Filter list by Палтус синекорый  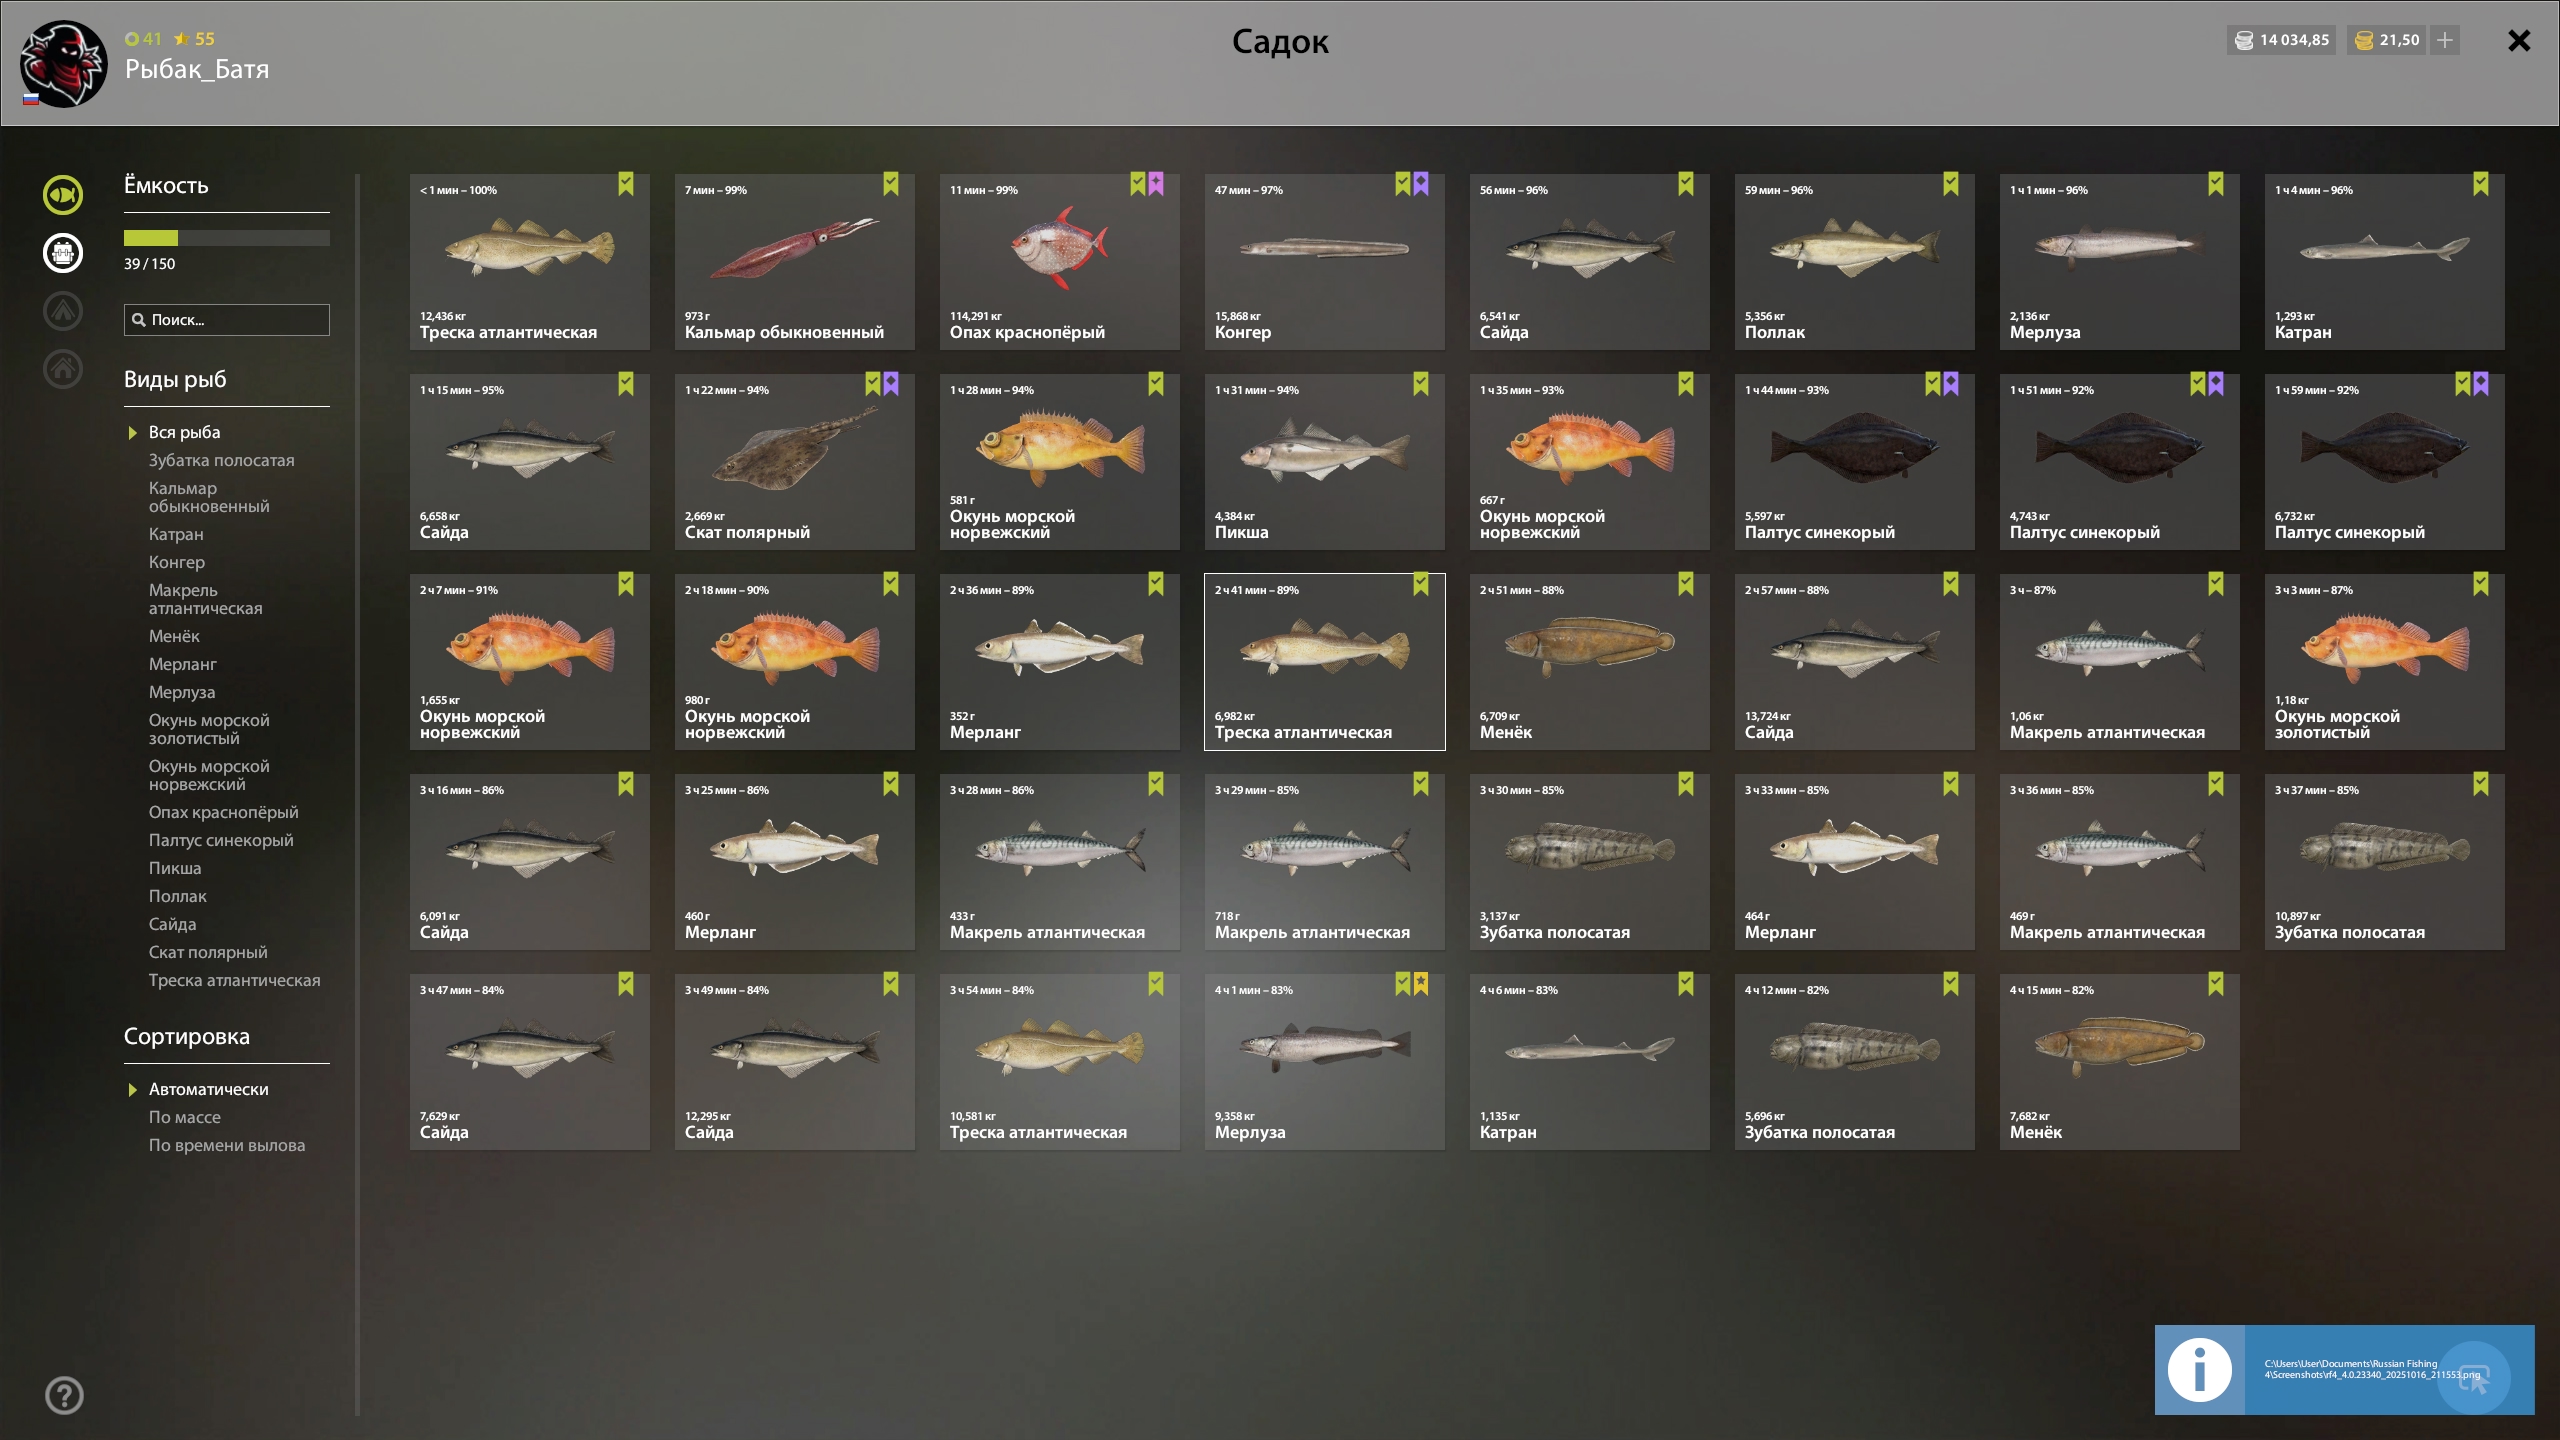point(221,840)
